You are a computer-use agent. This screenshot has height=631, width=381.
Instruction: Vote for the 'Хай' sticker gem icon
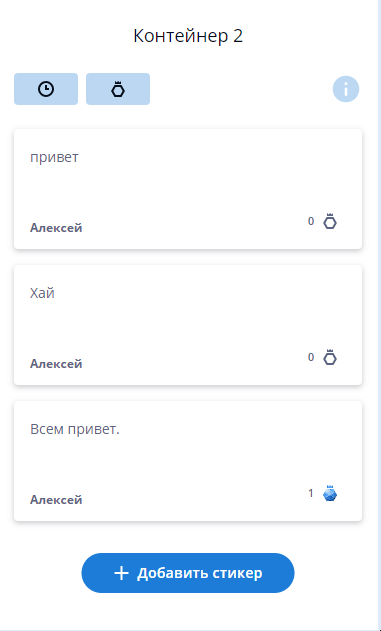330,358
